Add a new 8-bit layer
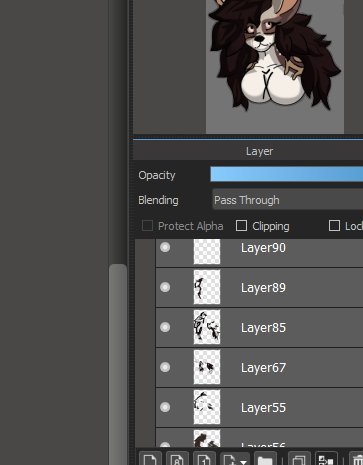 177,458
